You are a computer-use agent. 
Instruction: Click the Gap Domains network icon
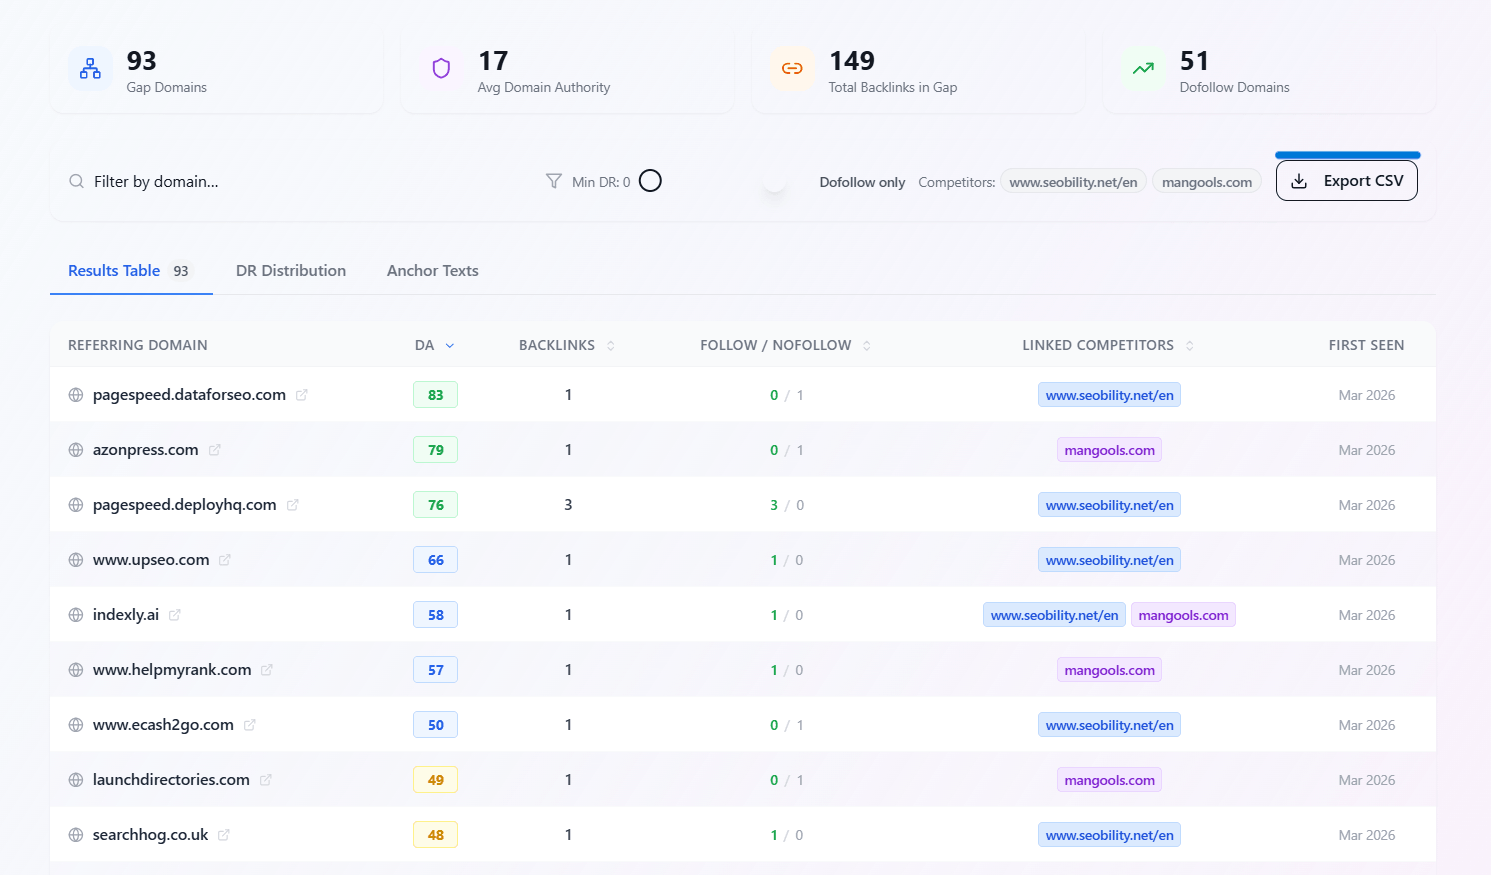pos(90,69)
